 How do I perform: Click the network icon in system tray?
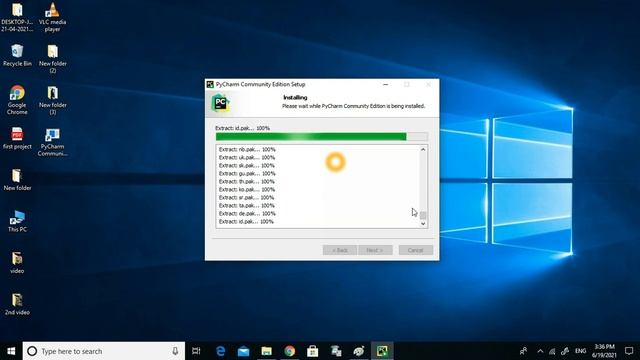click(552, 351)
